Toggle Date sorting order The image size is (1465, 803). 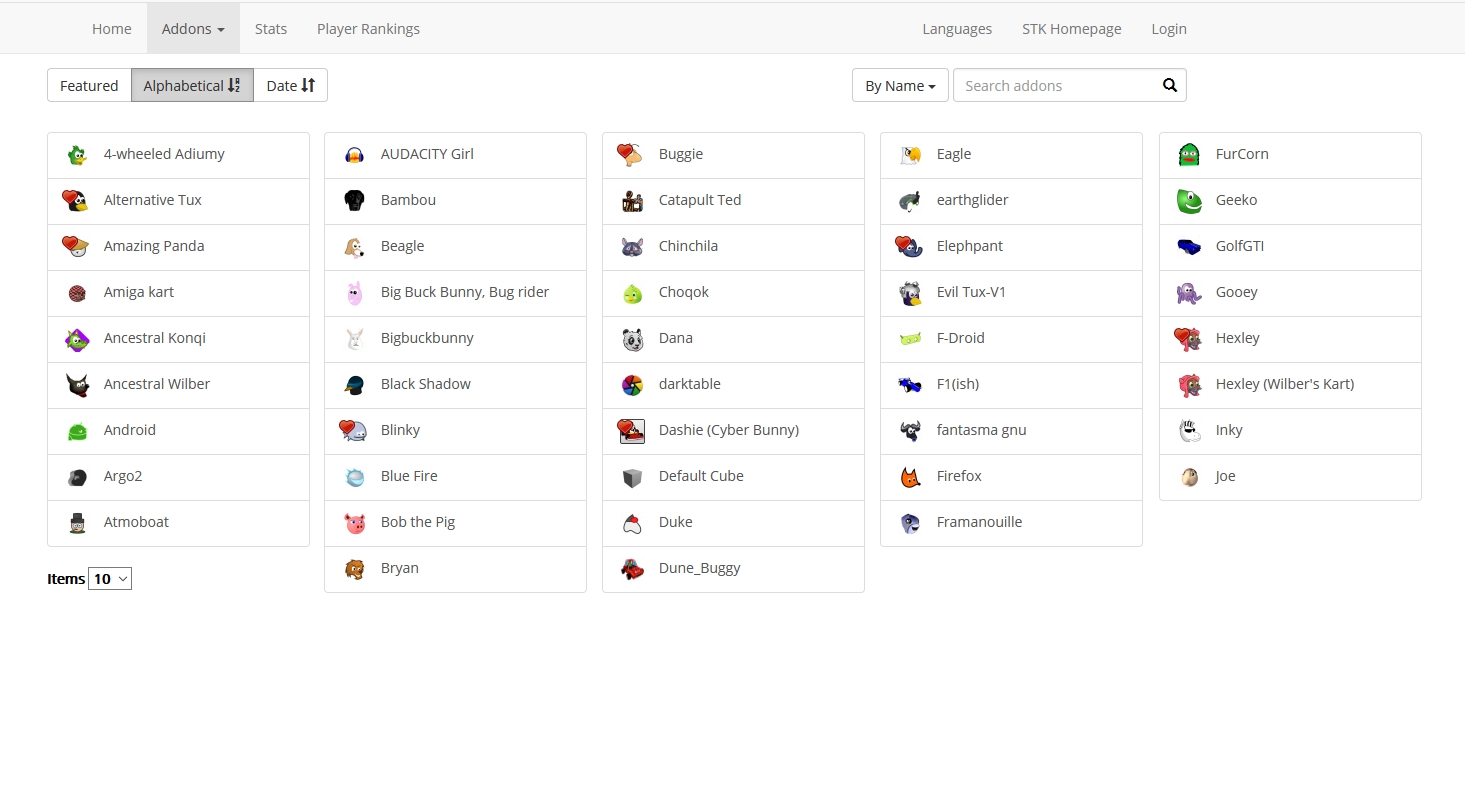[x=290, y=86]
